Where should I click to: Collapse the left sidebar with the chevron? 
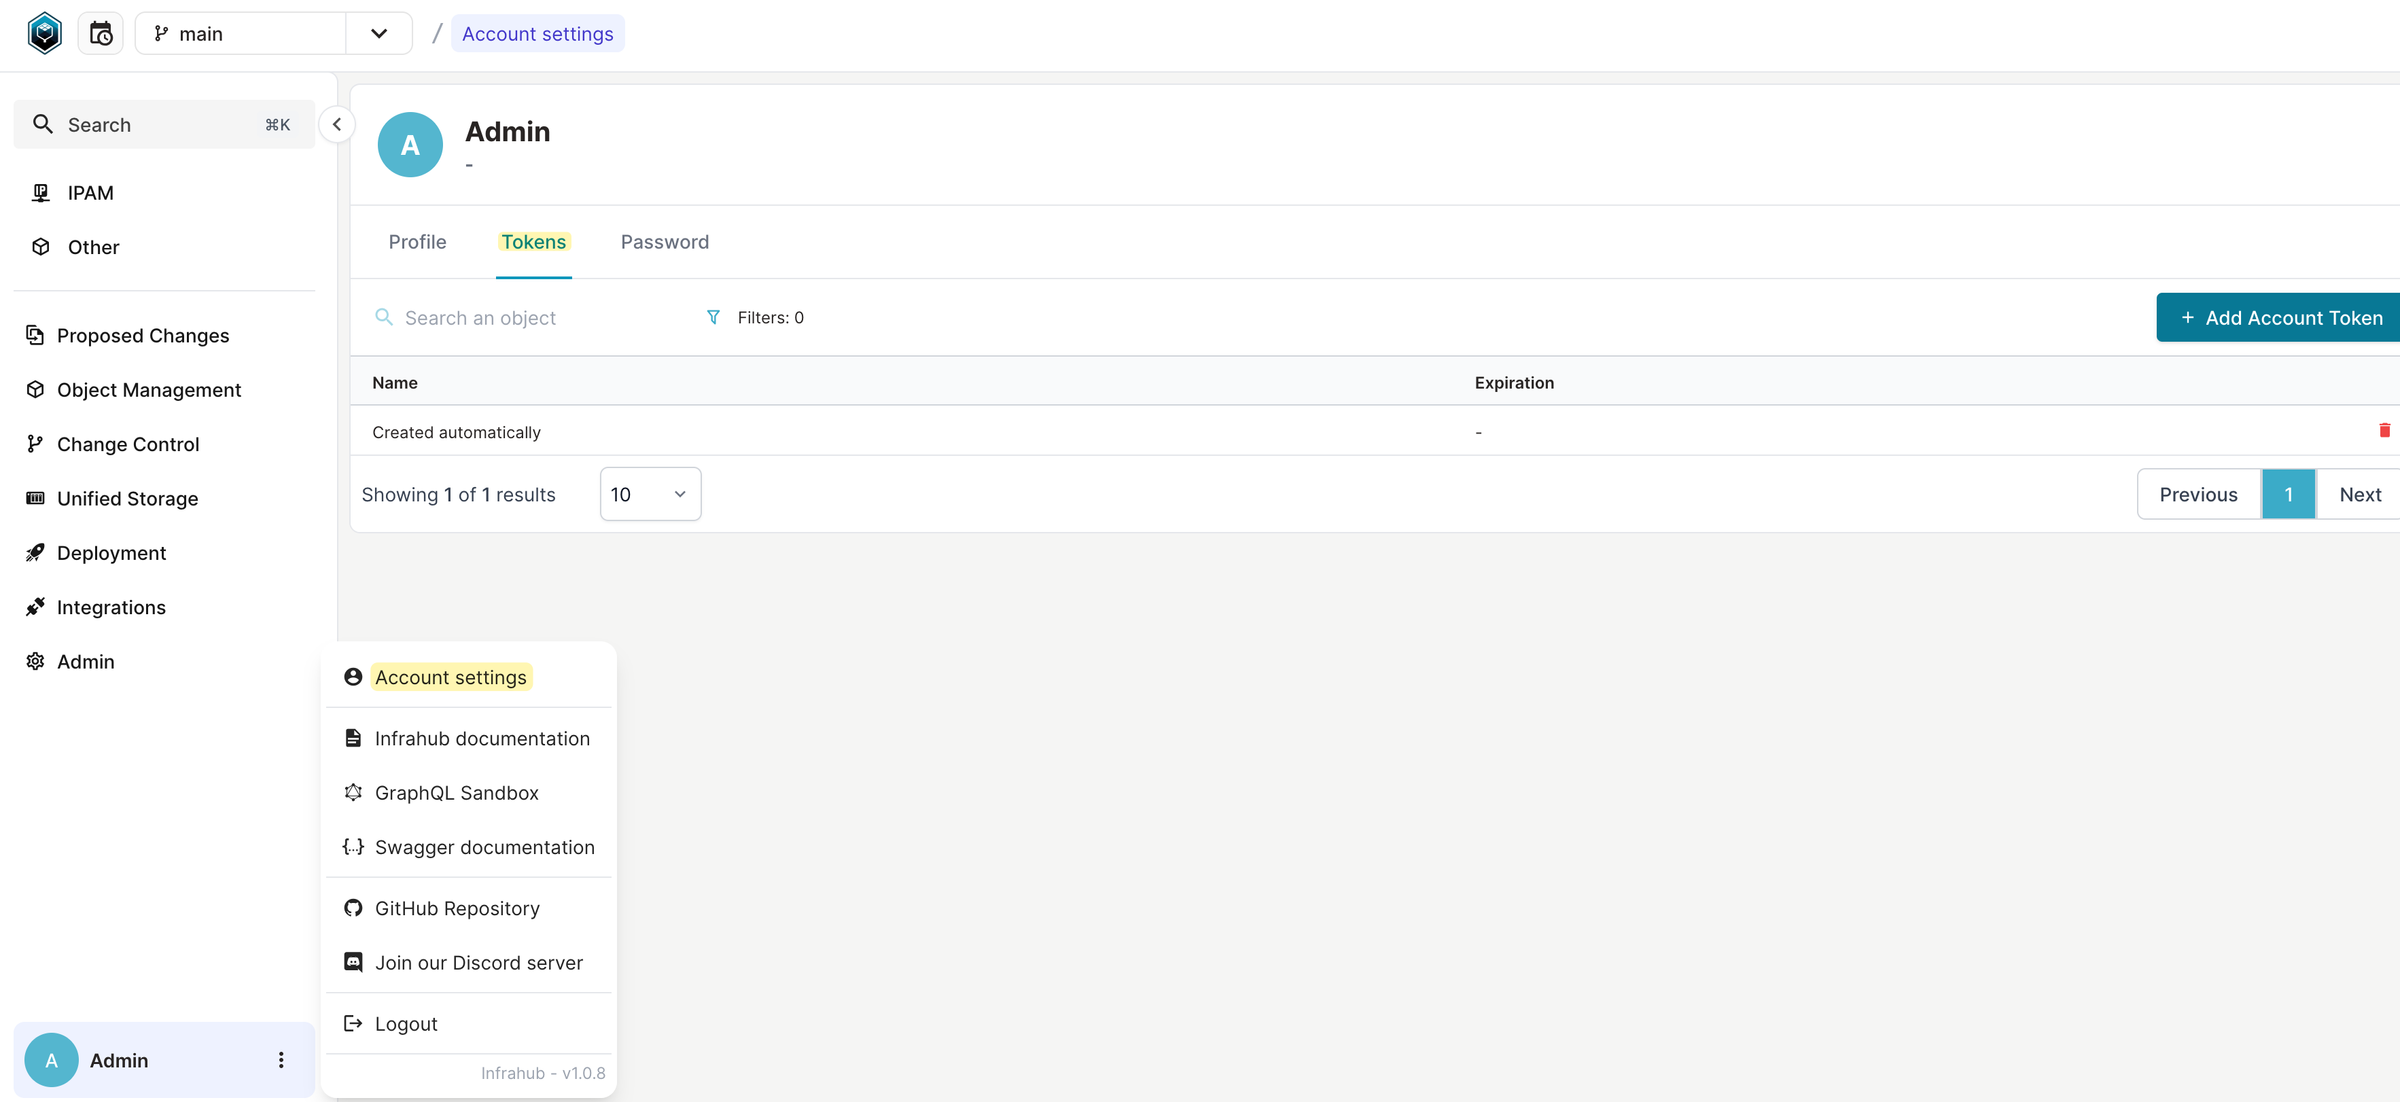coord(337,124)
